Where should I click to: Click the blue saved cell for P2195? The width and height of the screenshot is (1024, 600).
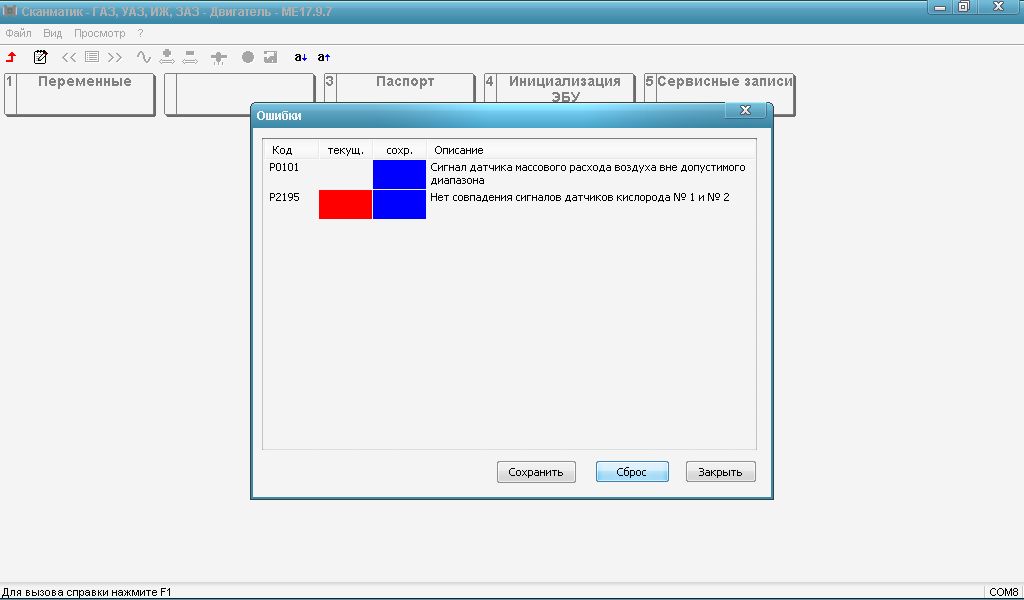point(399,204)
